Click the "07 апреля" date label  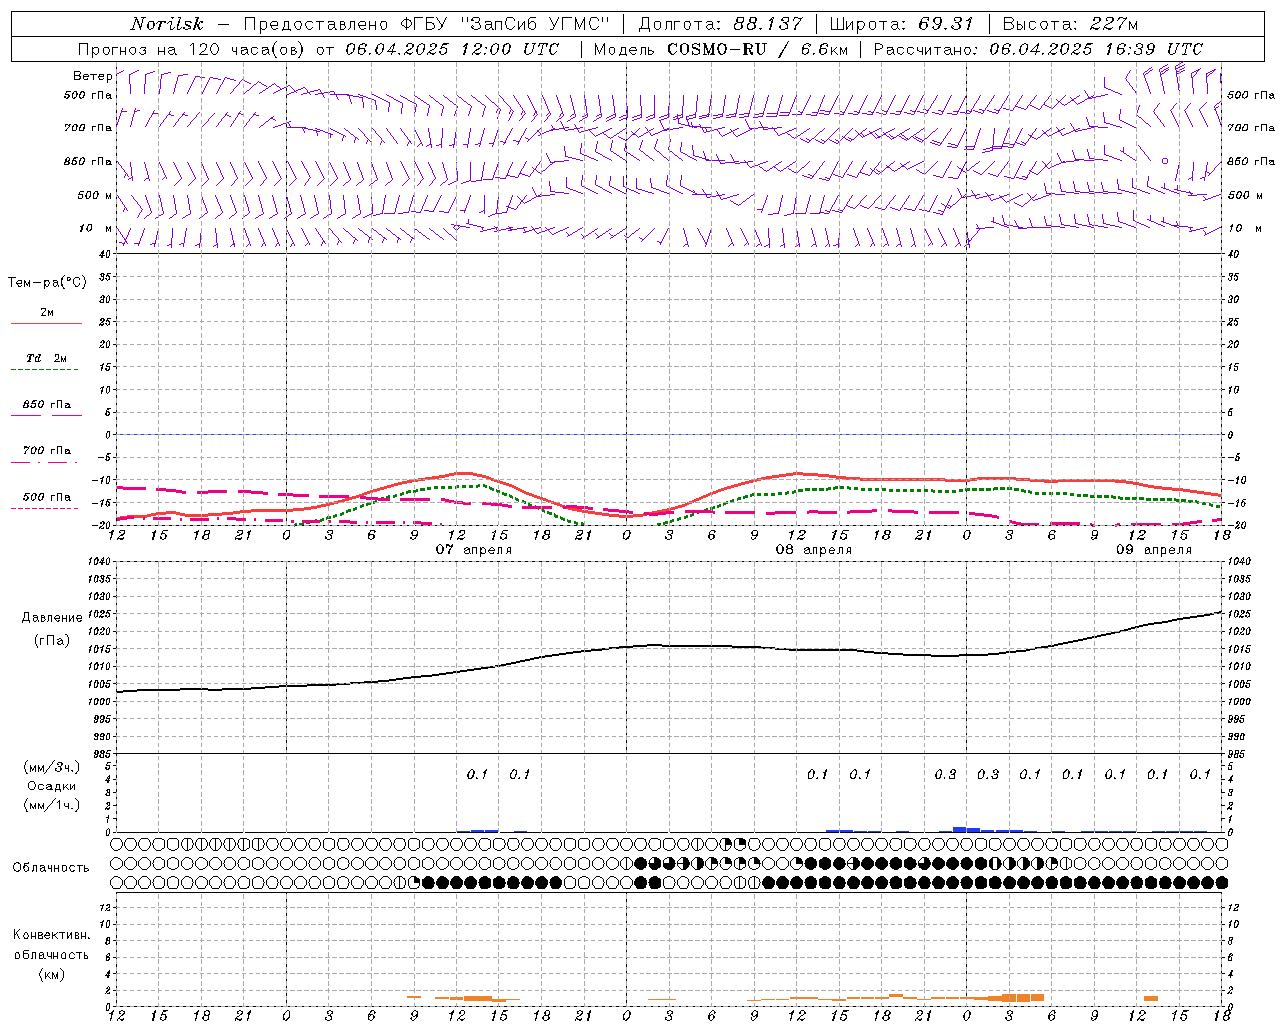click(x=474, y=550)
